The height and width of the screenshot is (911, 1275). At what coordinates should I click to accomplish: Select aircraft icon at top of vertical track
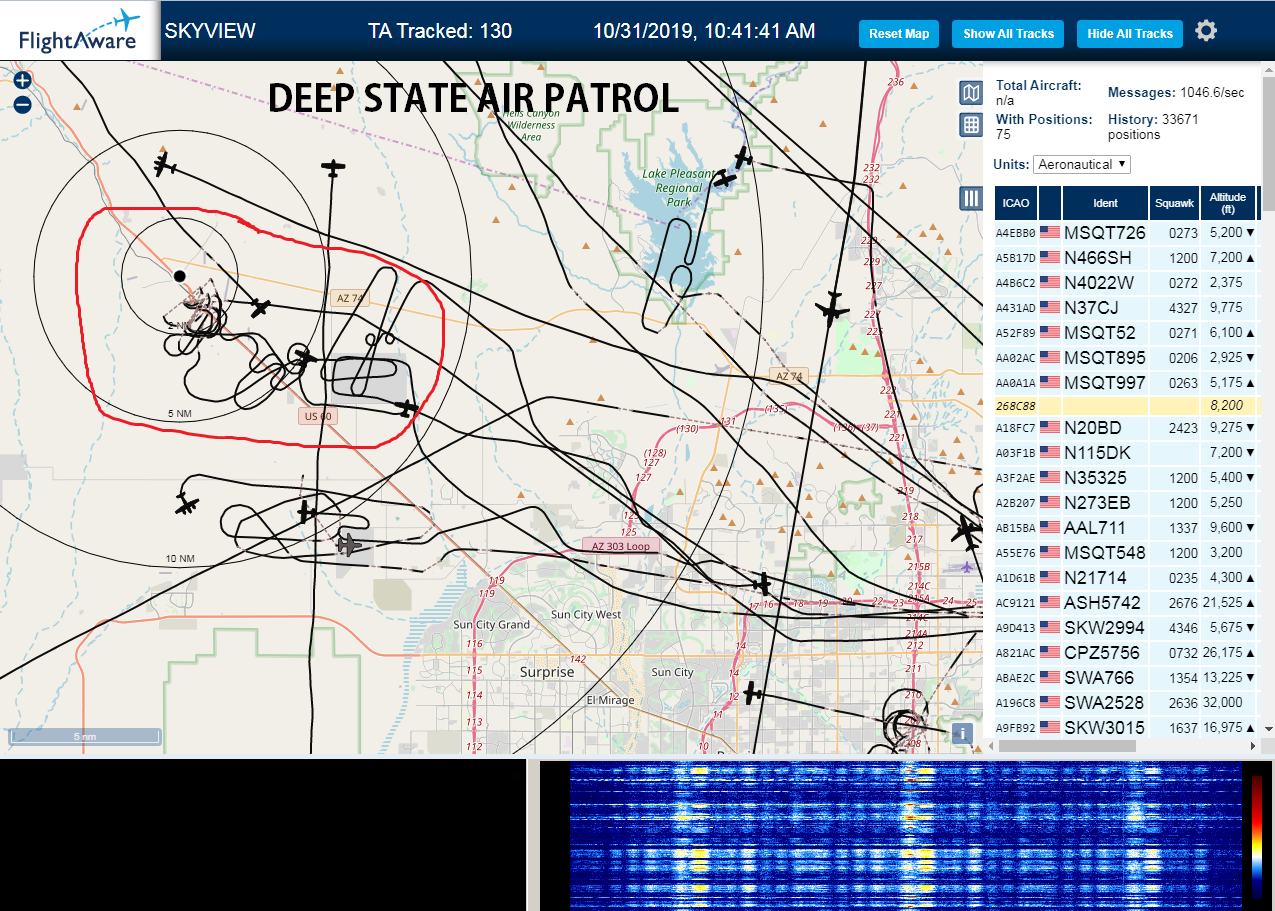(333, 167)
